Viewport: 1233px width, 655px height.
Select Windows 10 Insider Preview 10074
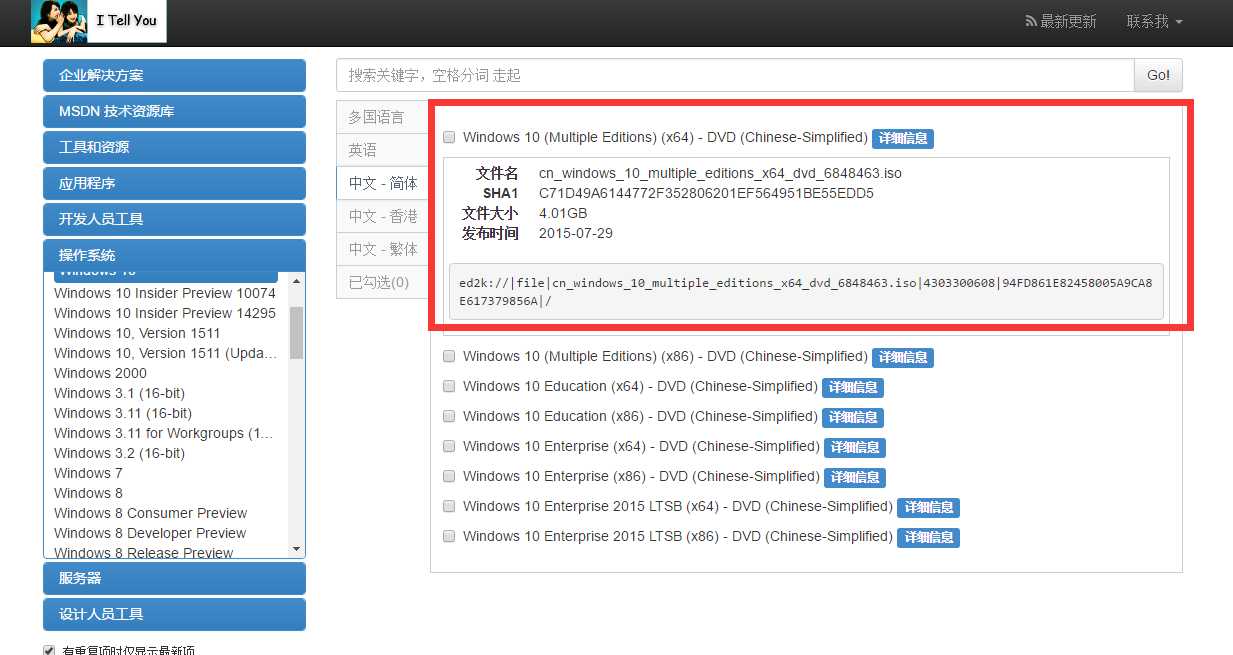(x=165, y=293)
